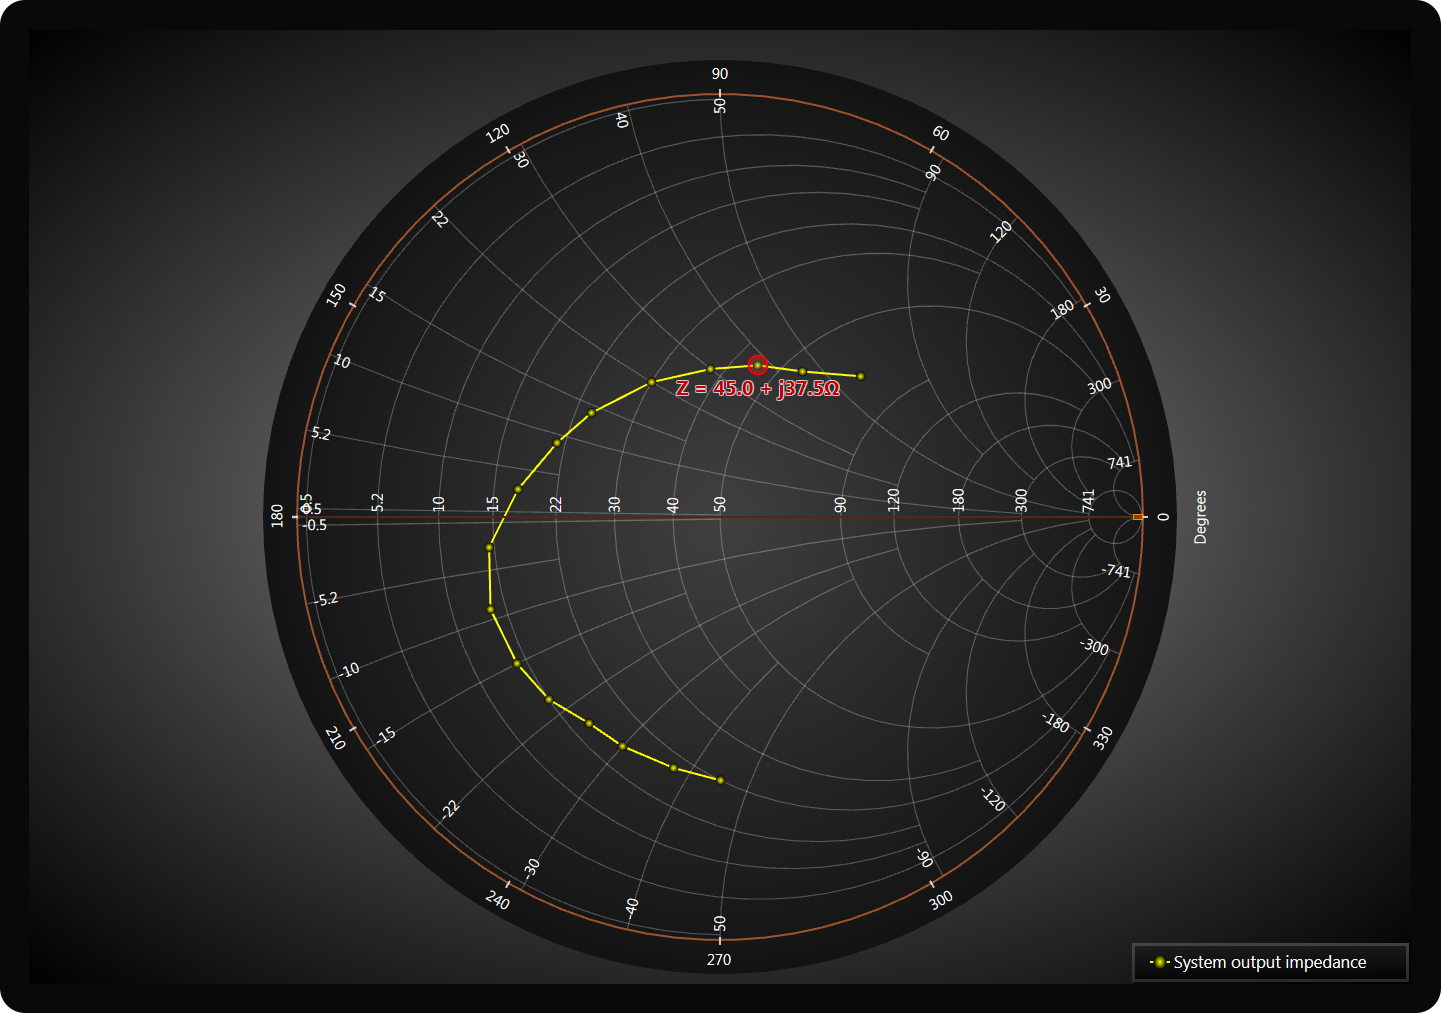Click the upper-right endpoint of the yellow curve
1441x1013 pixels.
click(x=861, y=376)
